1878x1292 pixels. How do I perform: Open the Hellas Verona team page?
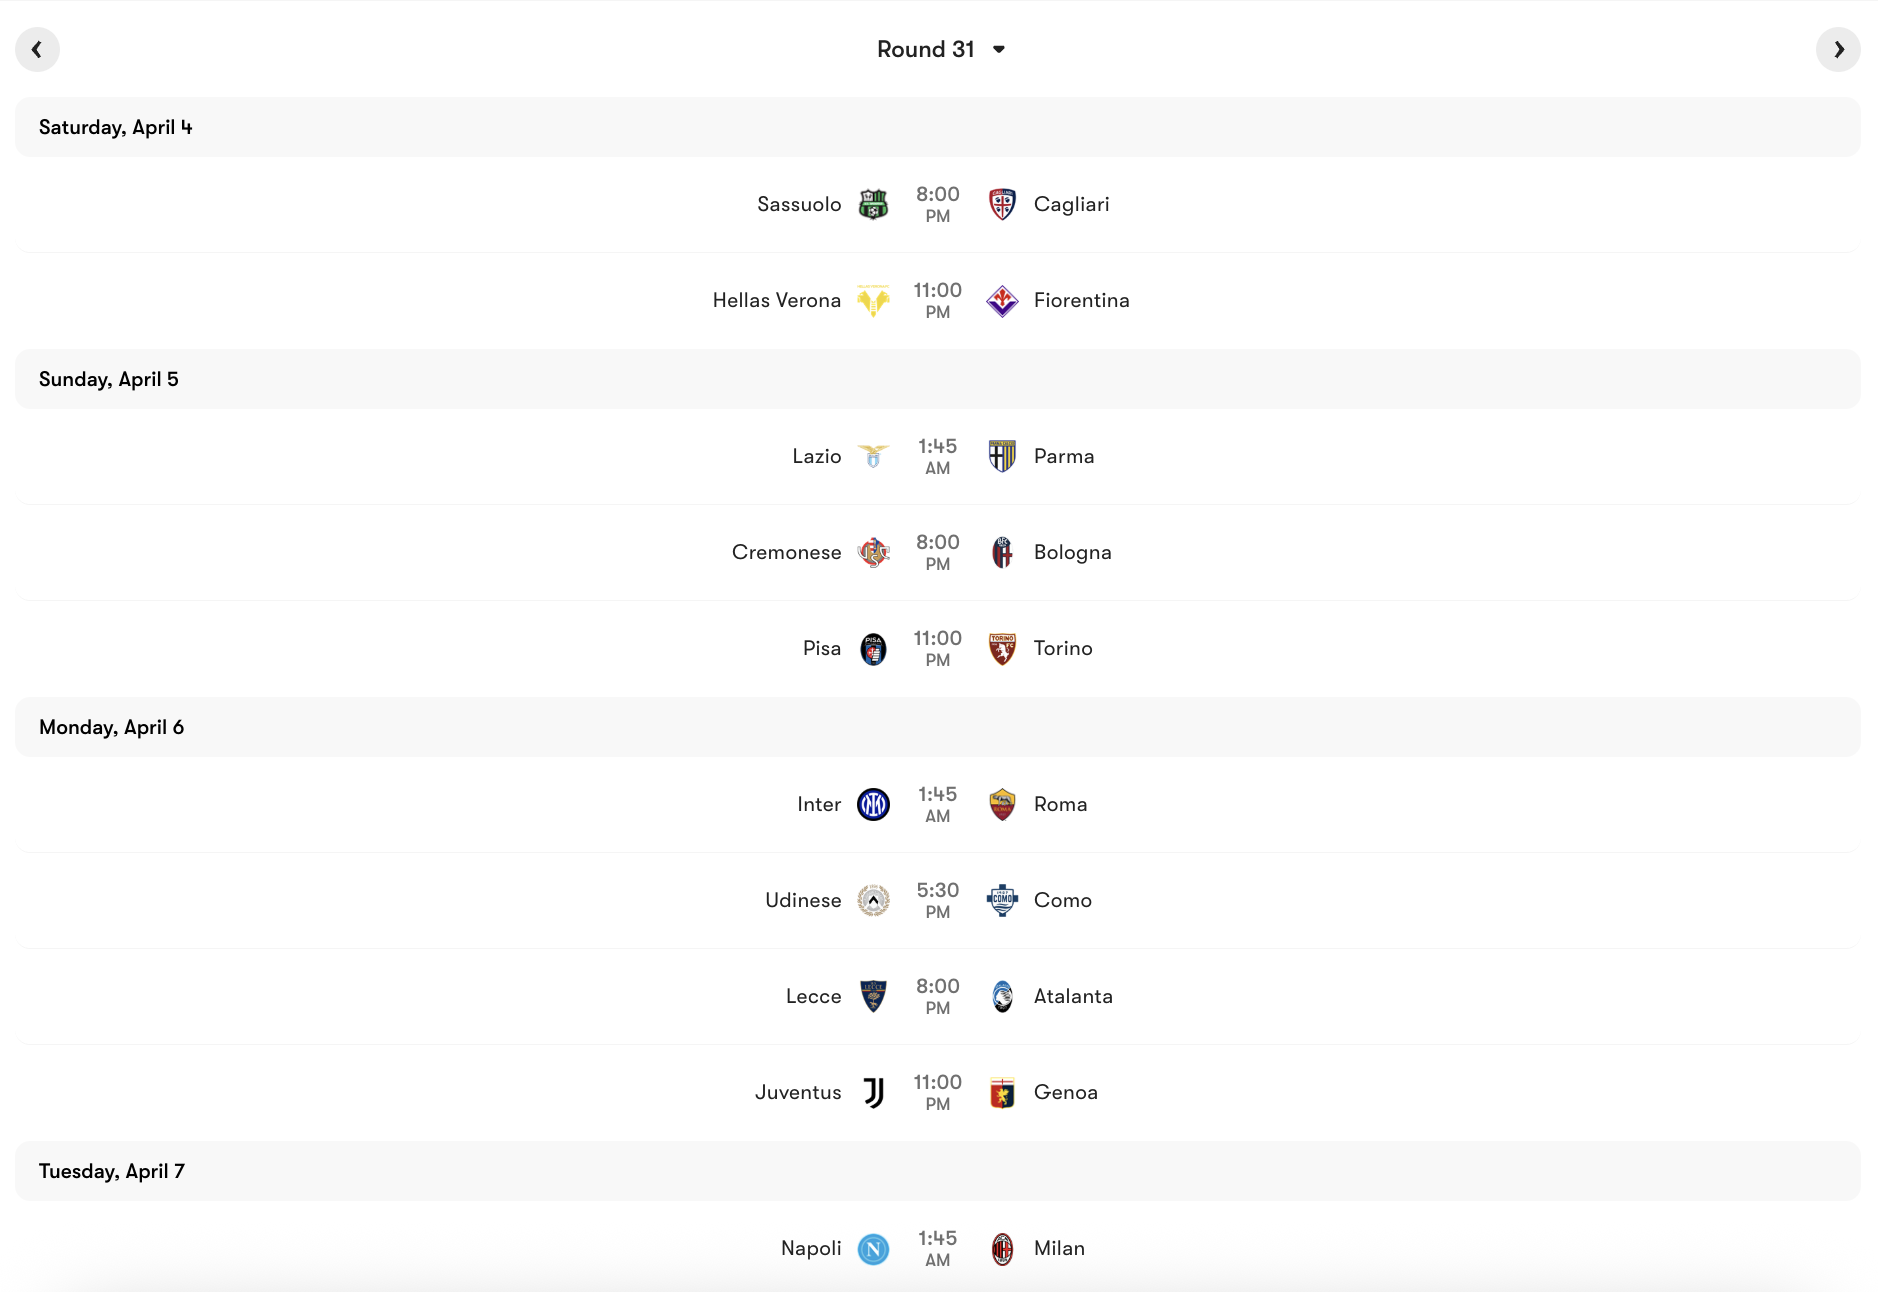pos(776,300)
